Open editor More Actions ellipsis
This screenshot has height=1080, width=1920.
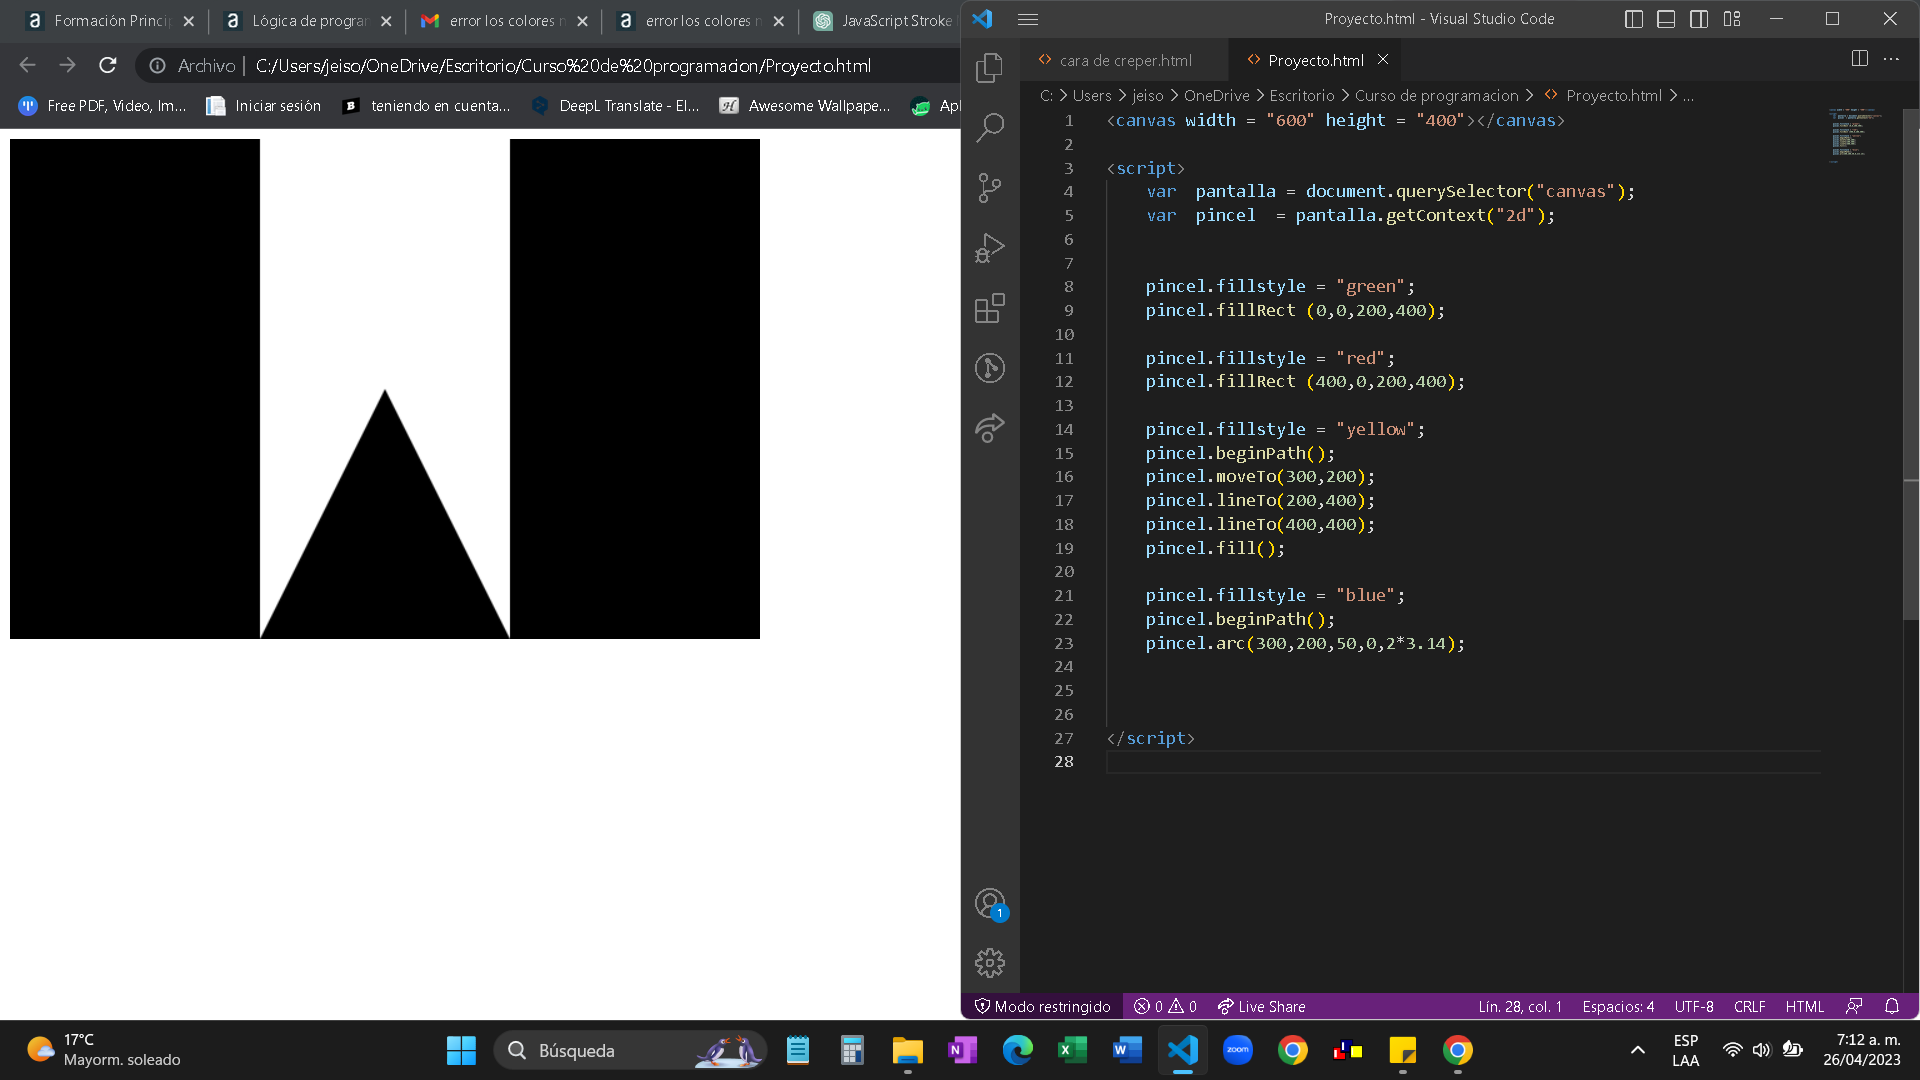(x=1891, y=59)
